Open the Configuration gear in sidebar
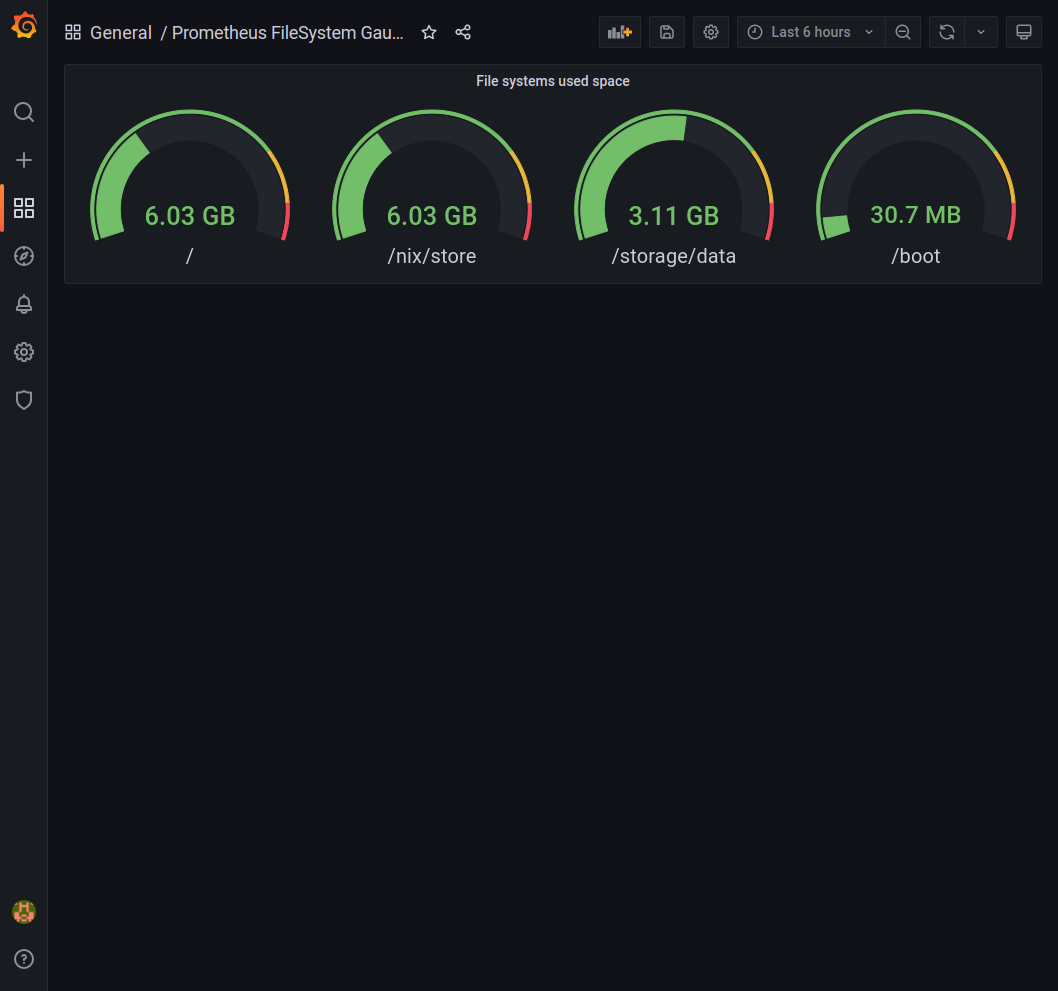This screenshot has width=1058, height=991. pos(24,351)
